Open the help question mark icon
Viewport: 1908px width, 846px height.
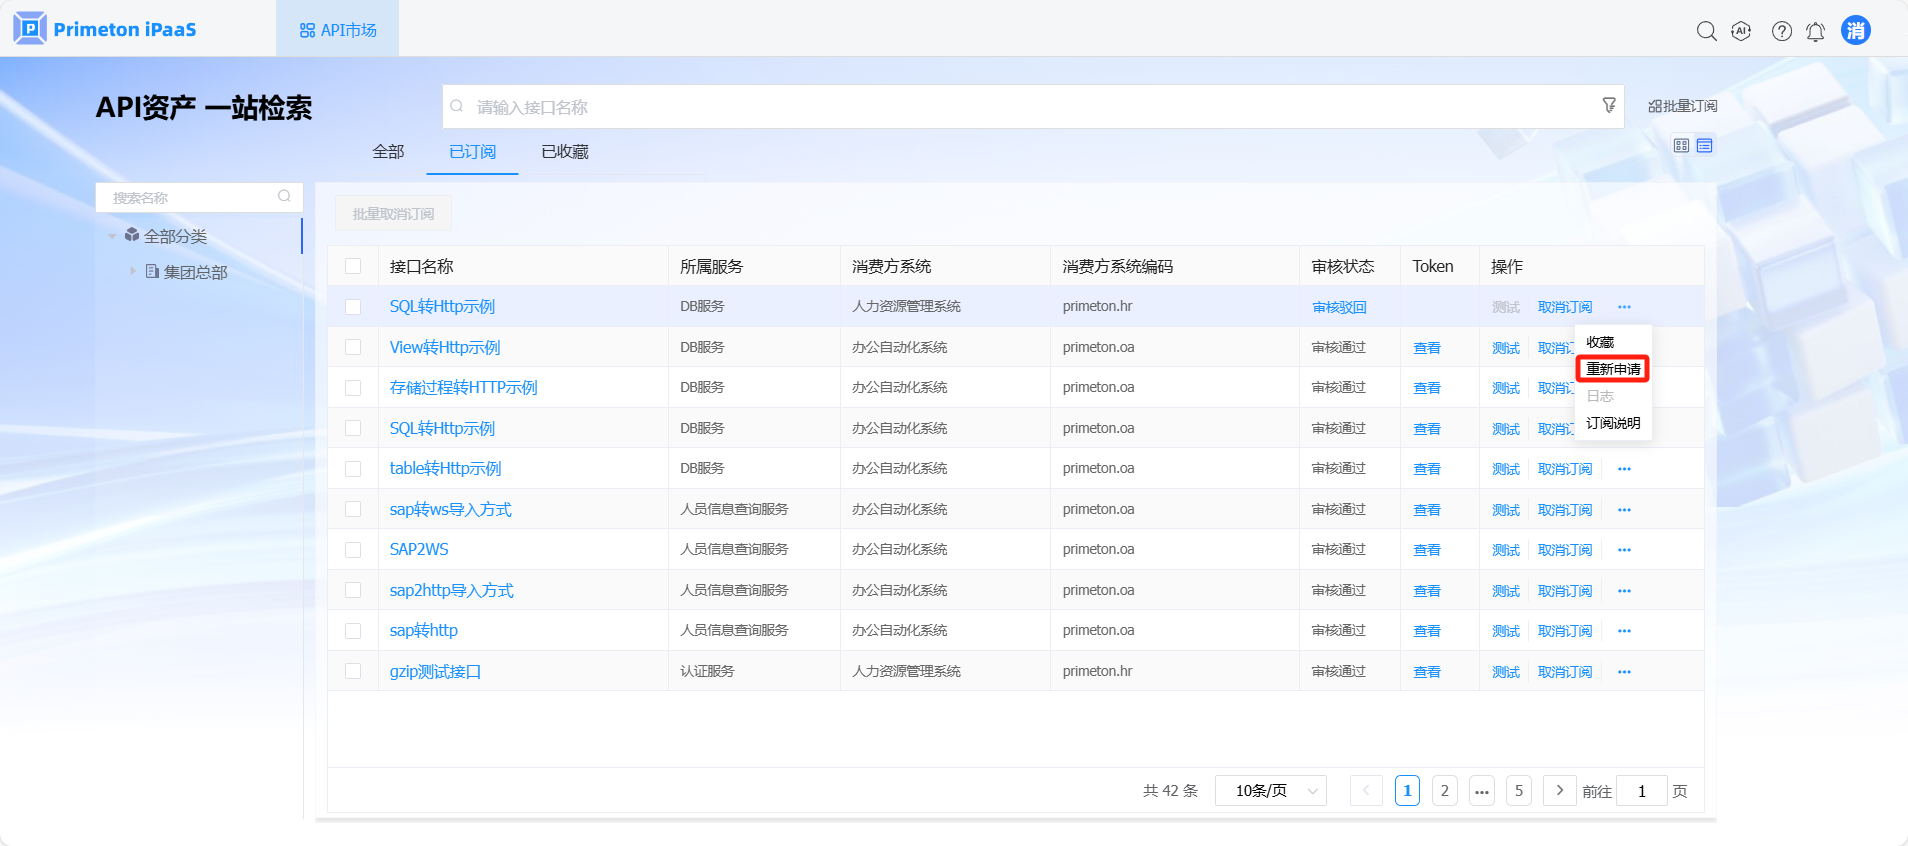point(1781,31)
